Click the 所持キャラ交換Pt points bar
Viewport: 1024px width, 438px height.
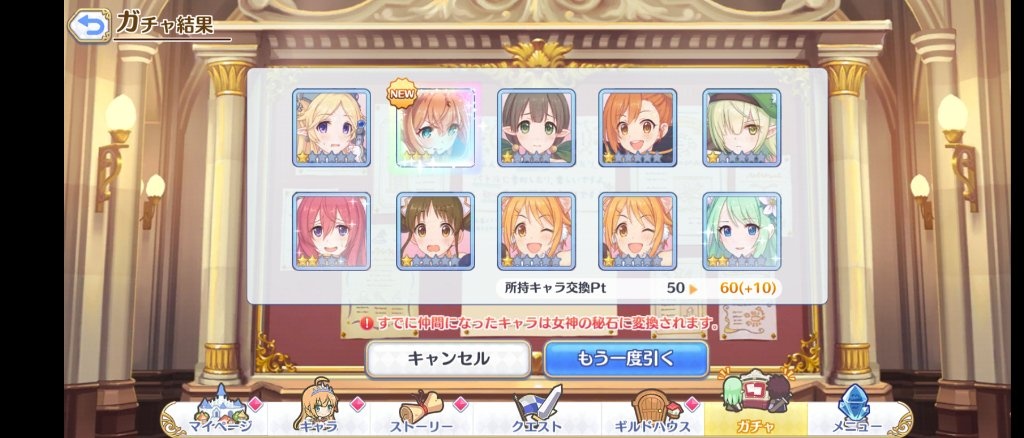[639, 288]
